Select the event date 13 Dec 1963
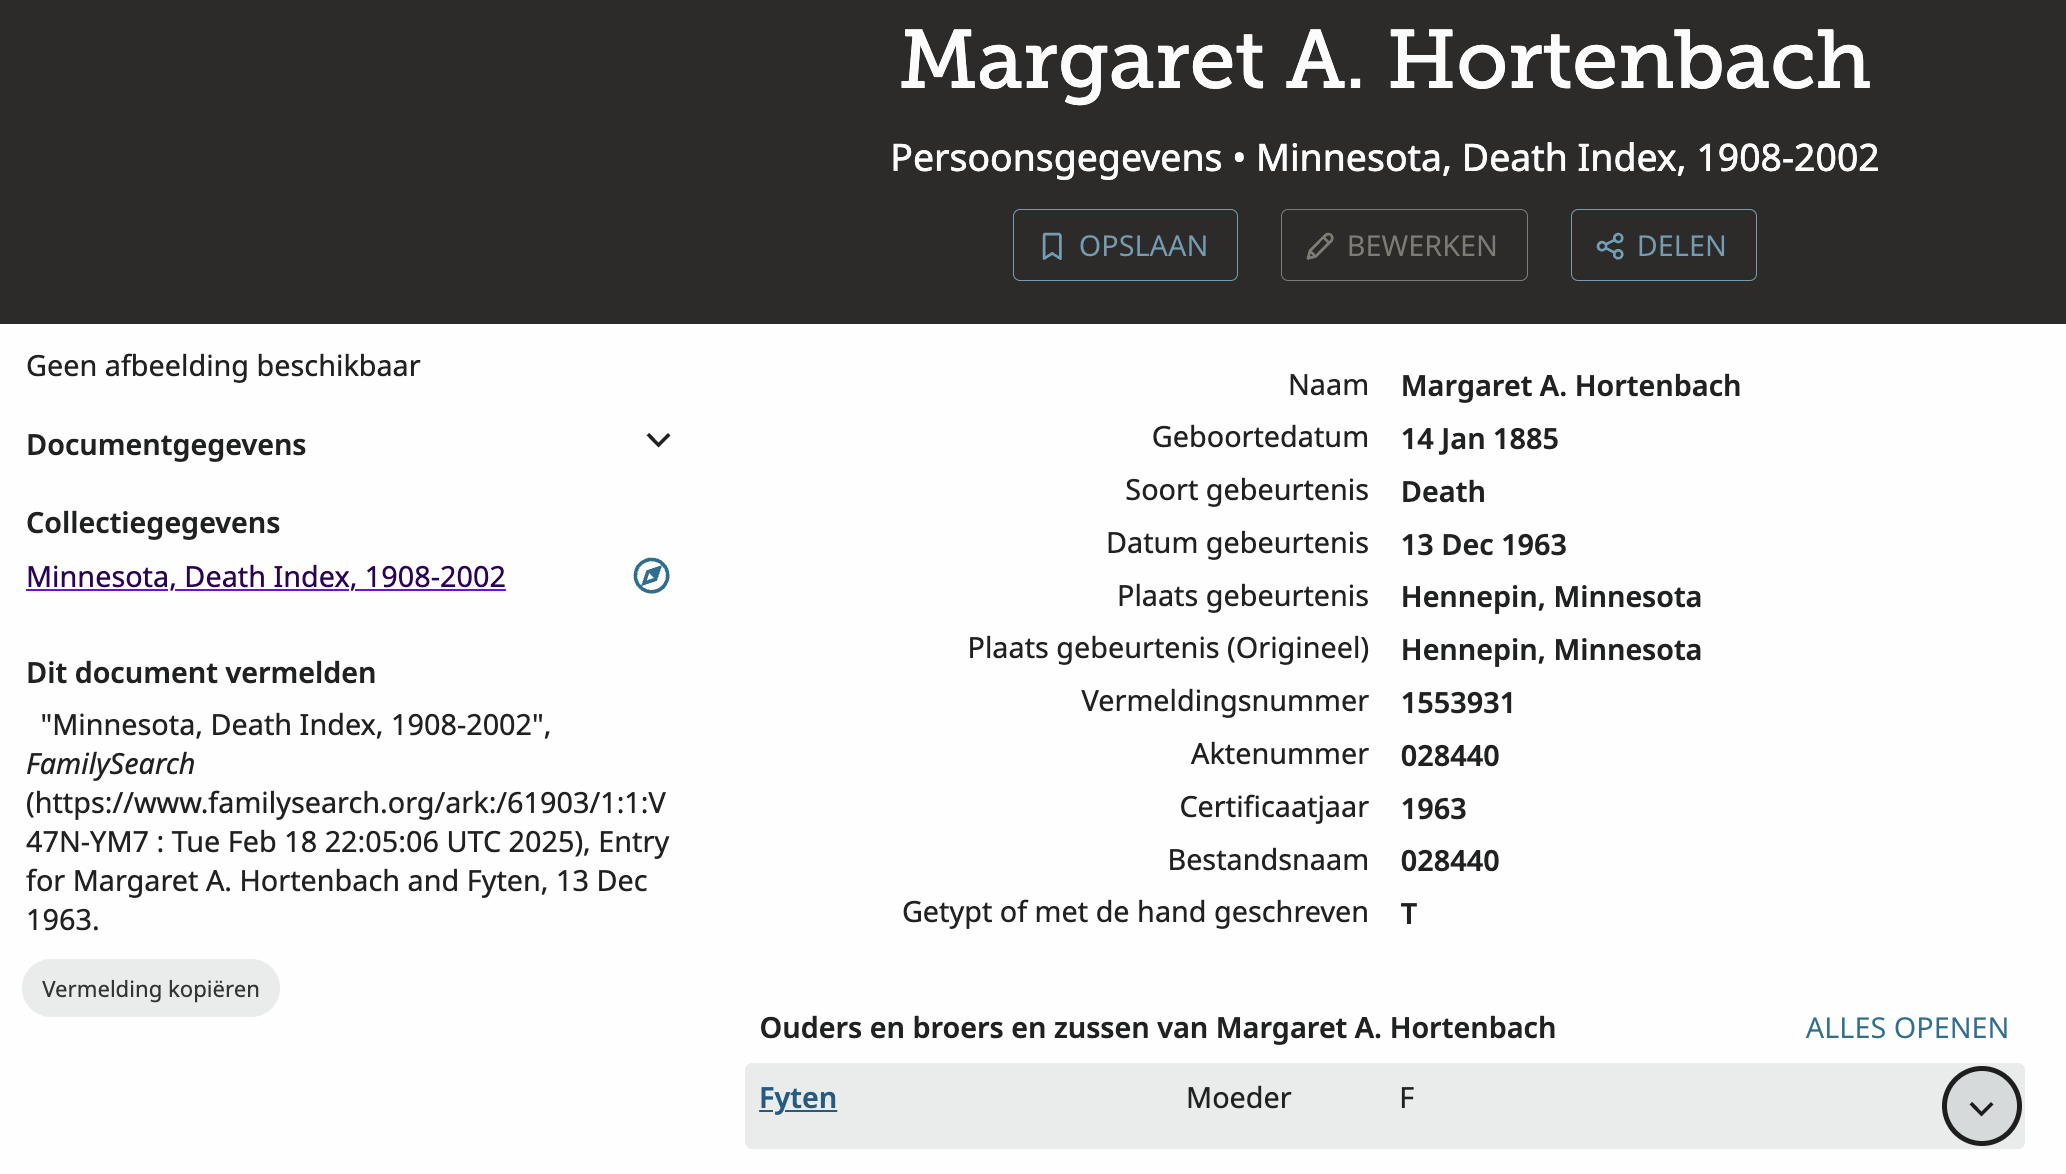2066x1174 pixels. [1483, 545]
